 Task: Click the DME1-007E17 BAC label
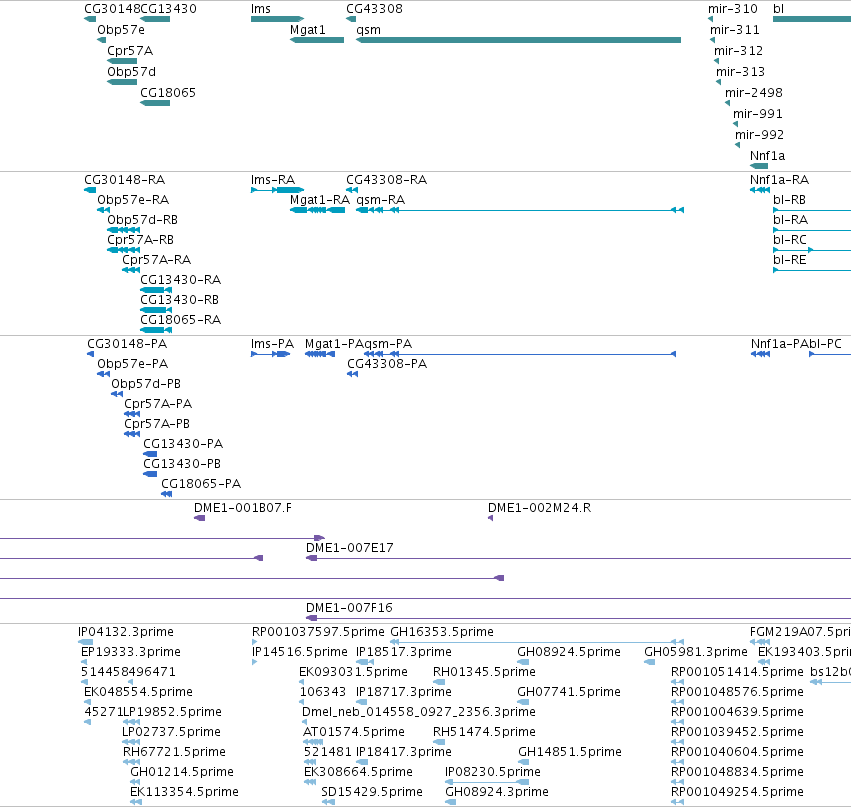350,548
